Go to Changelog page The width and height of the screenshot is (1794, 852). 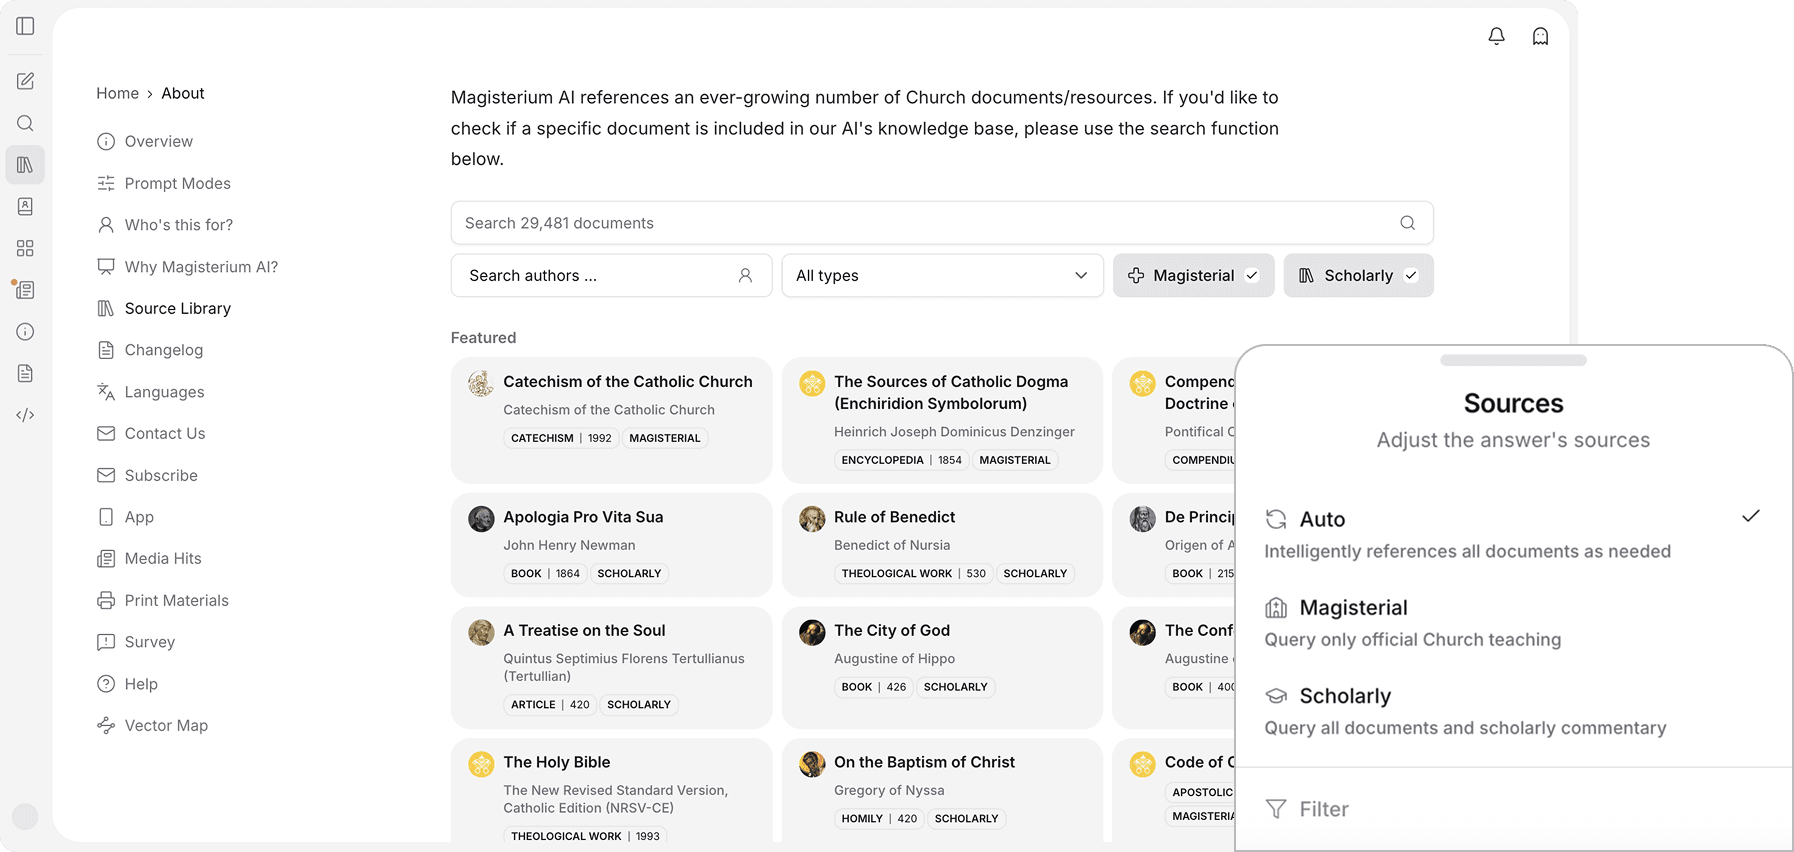pos(163,350)
